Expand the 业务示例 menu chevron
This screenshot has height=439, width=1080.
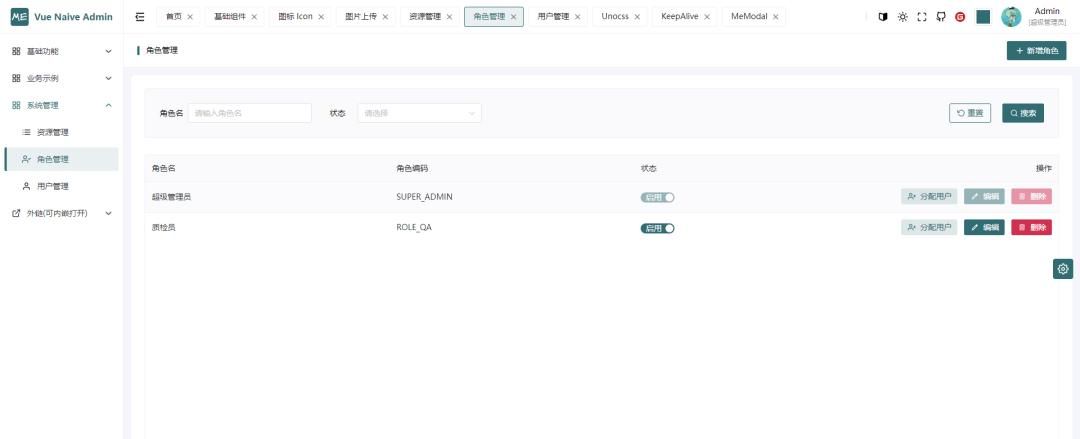pos(108,78)
